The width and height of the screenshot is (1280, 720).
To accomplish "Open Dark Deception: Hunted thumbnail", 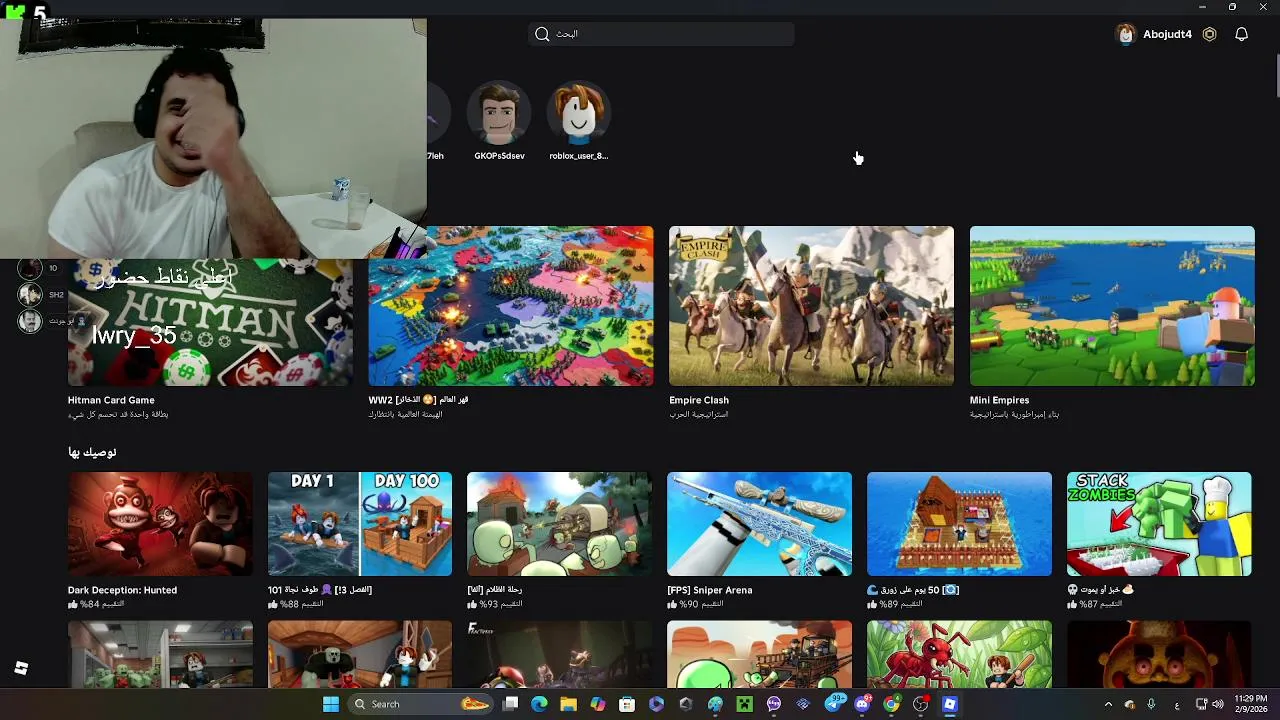I will coord(160,524).
